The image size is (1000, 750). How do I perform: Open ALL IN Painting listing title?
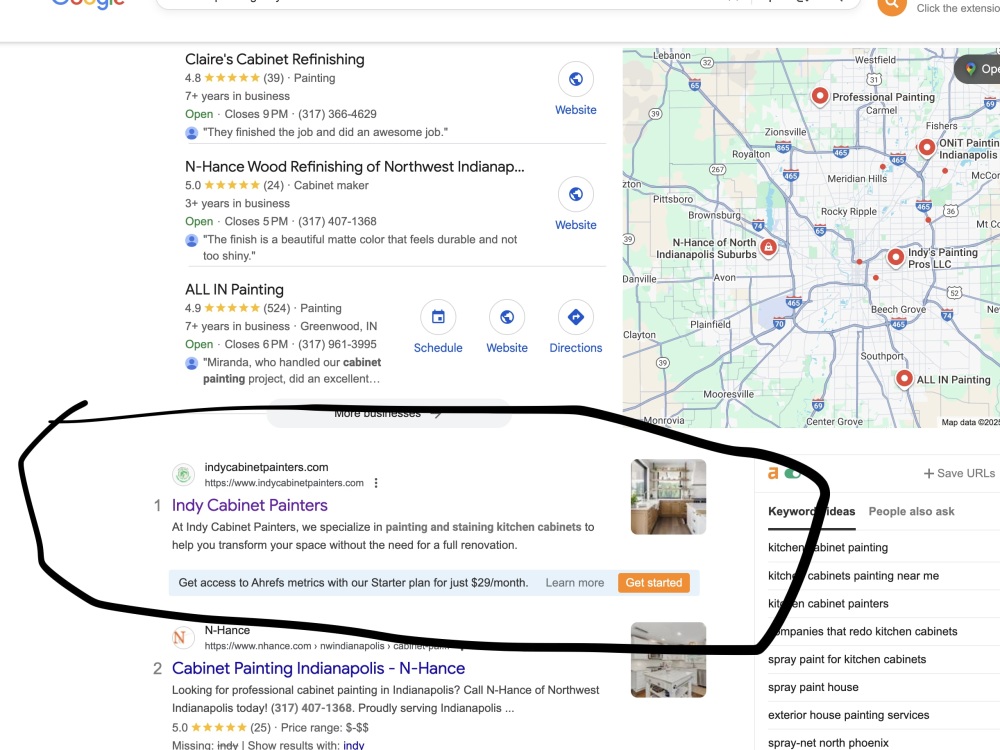pyautogui.click(x=234, y=290)
